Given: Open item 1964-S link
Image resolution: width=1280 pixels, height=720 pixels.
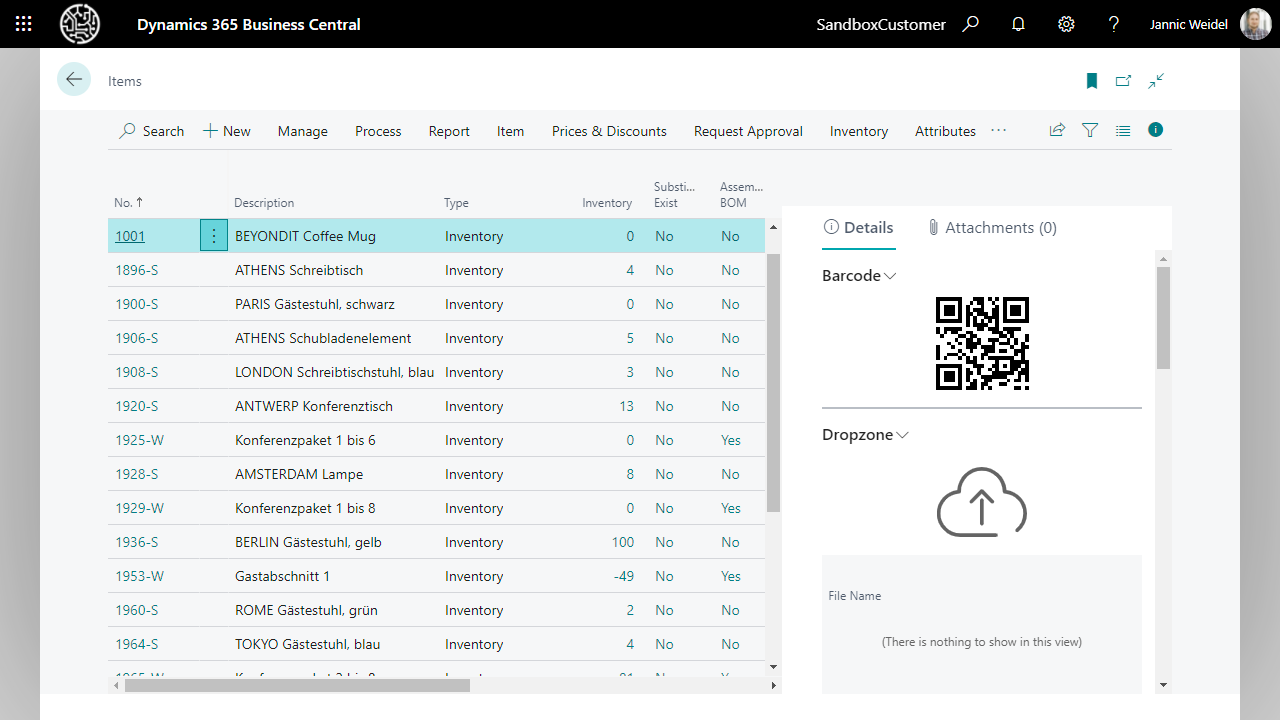Looking at the screenshot, I should 137,644.
